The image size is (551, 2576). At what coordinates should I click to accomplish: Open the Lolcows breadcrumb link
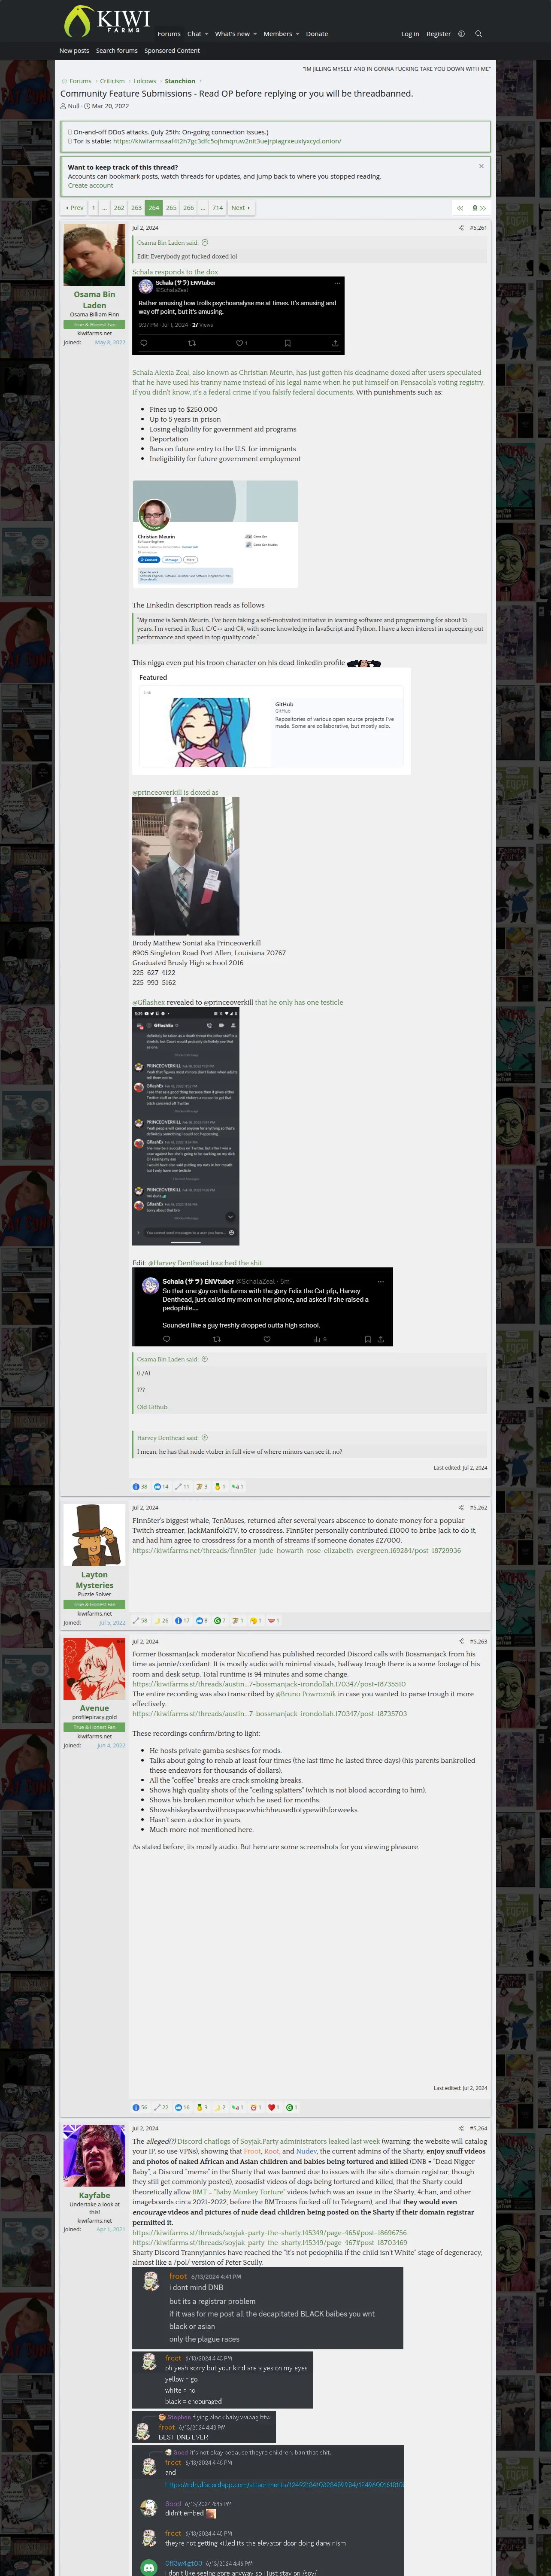(145, 81)
